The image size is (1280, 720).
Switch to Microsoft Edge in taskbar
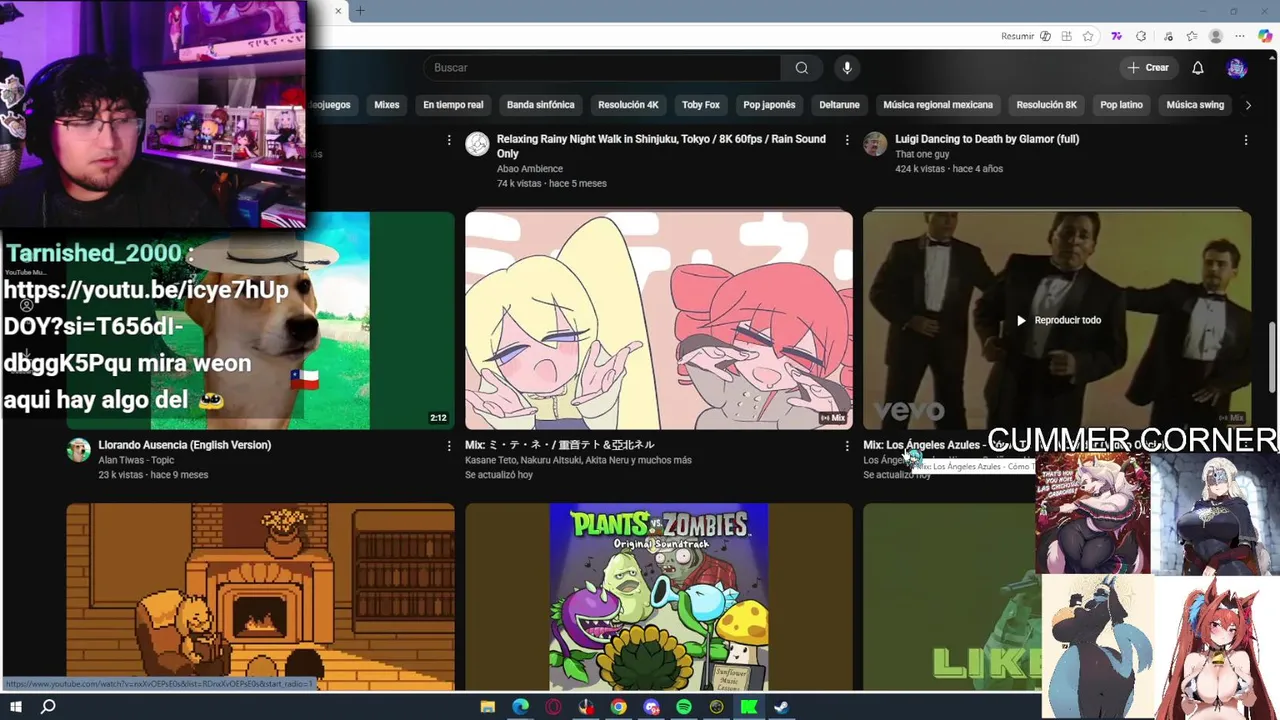[521, 707]
